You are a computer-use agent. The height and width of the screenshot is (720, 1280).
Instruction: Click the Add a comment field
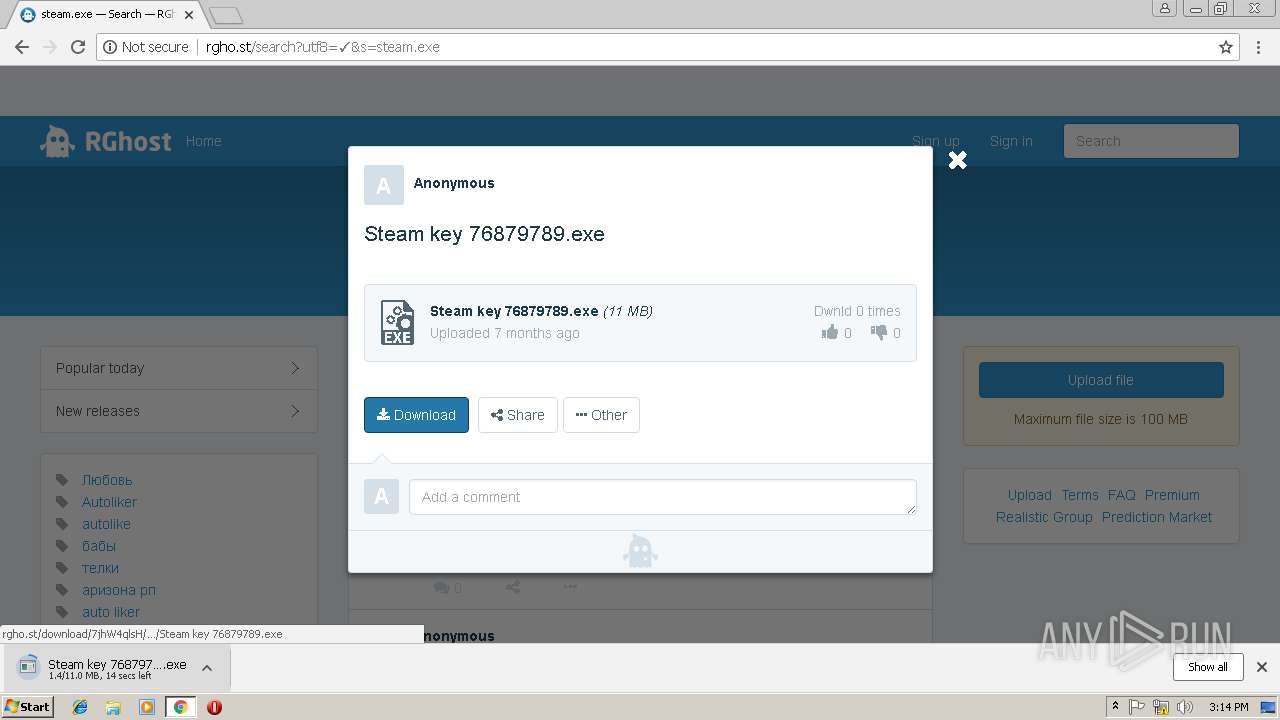point(663,497)
